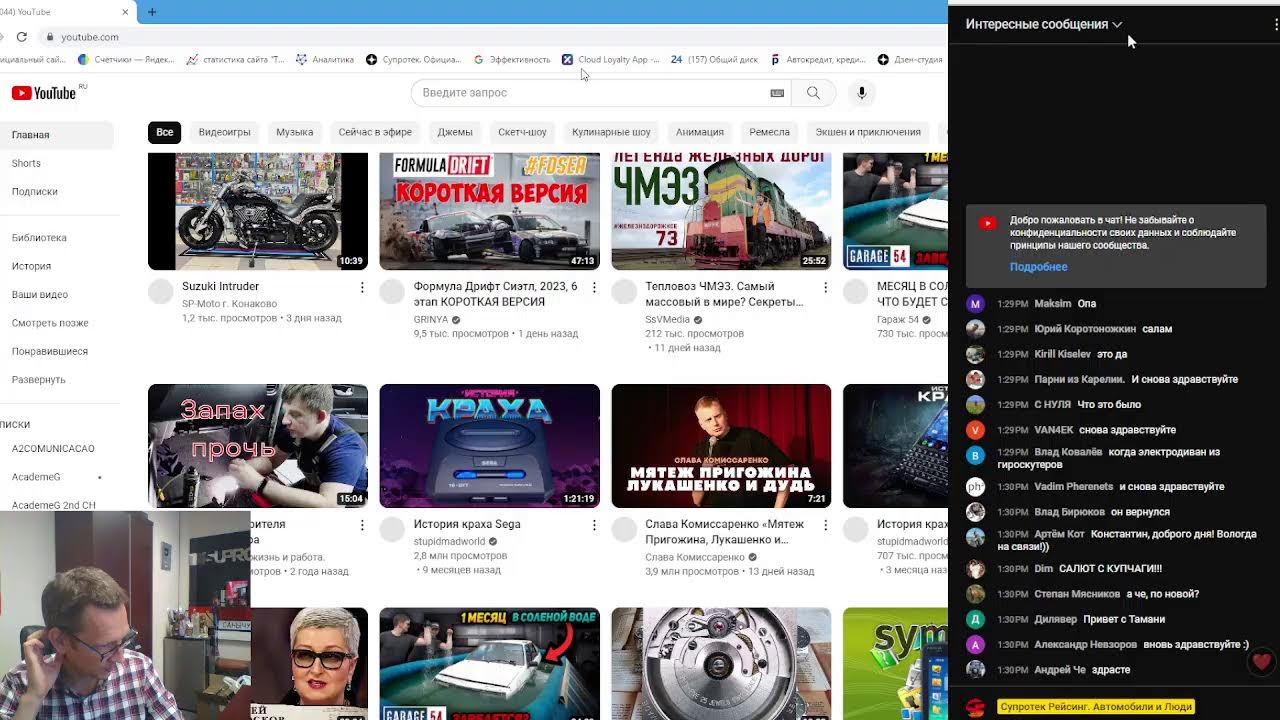Select the Джемы filter chip
The height and width of the screenshot is (720, 1280).
455,132
